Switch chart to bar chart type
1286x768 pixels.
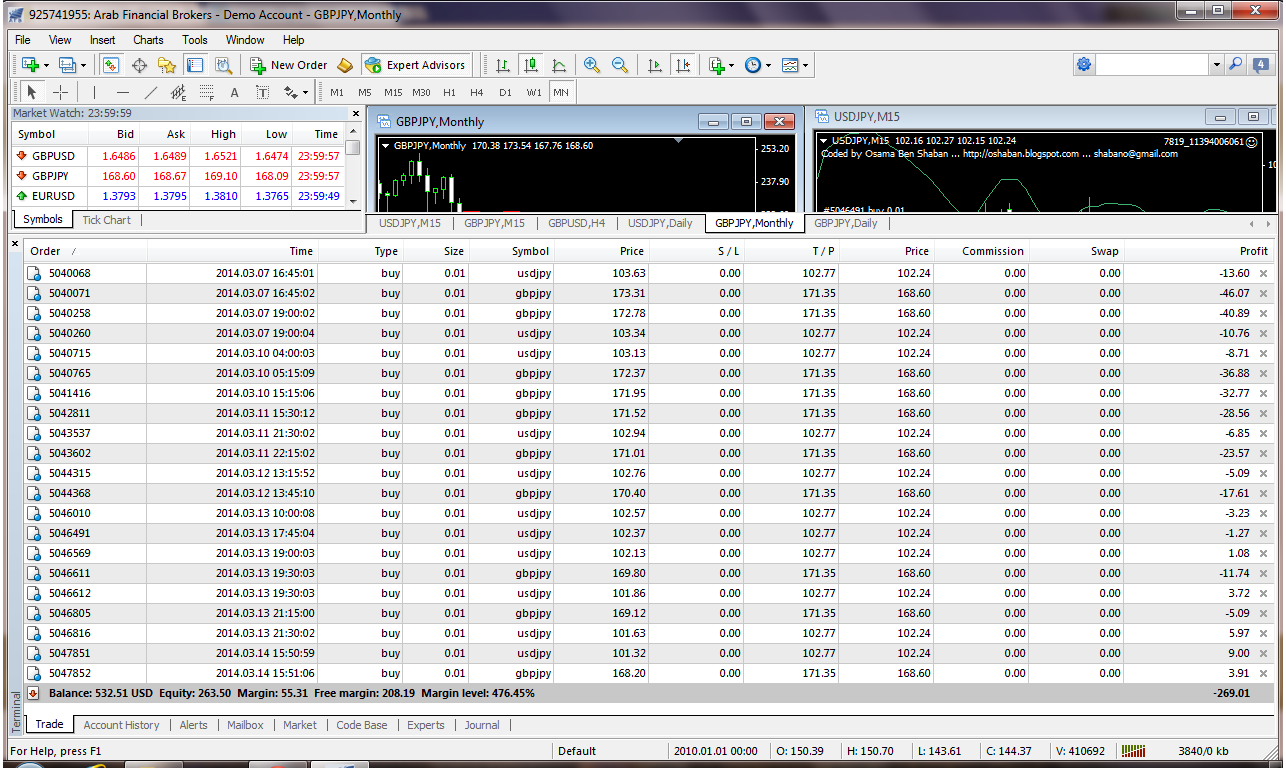[503, 65]
